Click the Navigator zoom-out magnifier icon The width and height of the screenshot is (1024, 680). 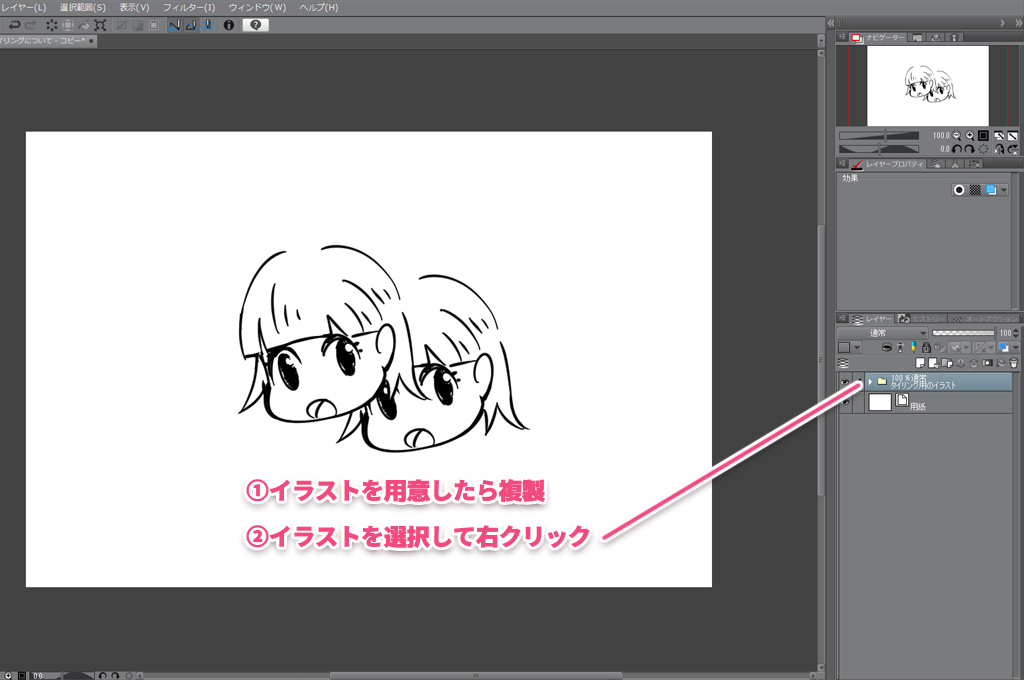point(957,135)
